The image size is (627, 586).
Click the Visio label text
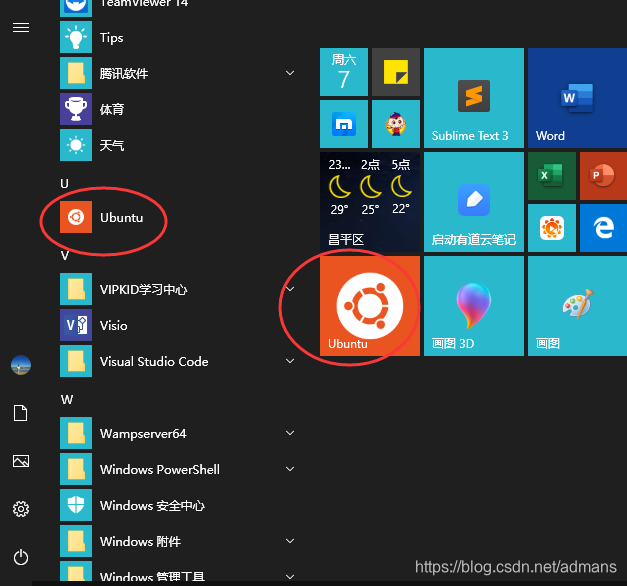click(114, 326)
